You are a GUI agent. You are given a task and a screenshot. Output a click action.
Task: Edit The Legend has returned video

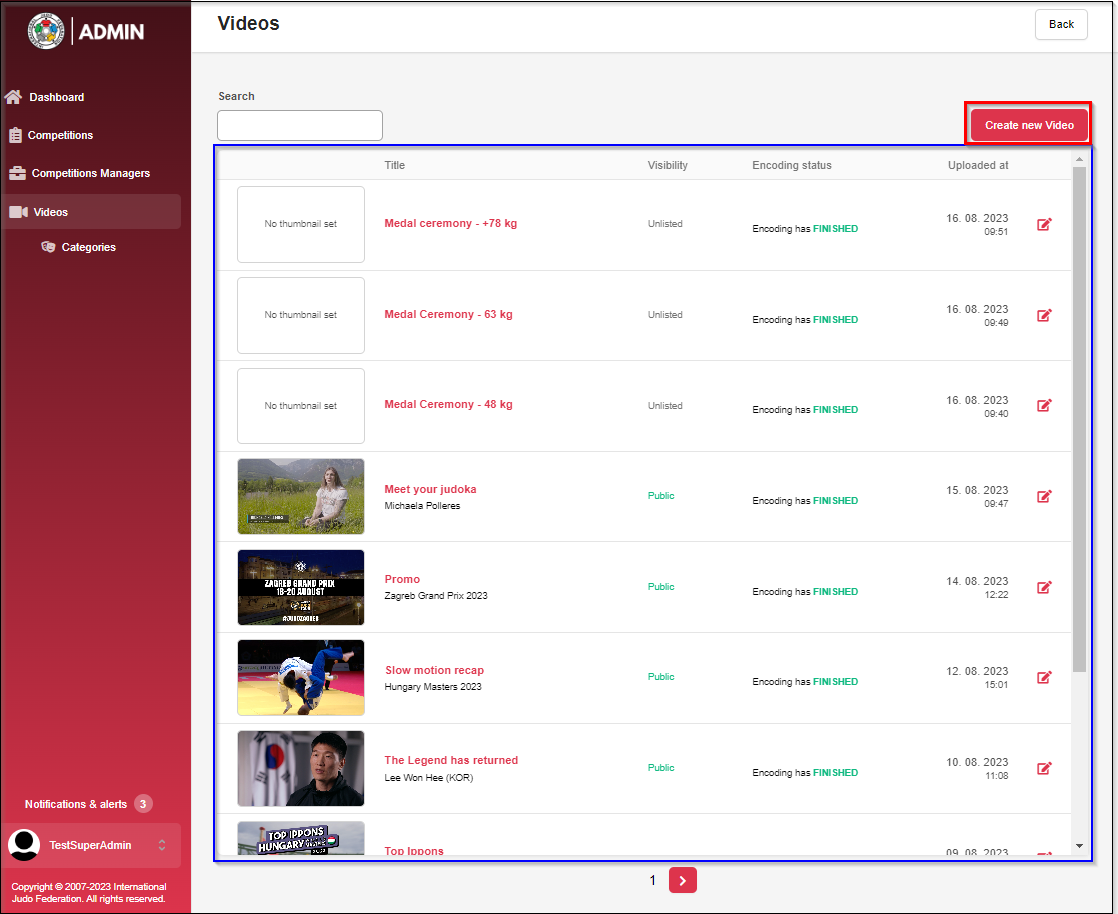click(1044, 768)
